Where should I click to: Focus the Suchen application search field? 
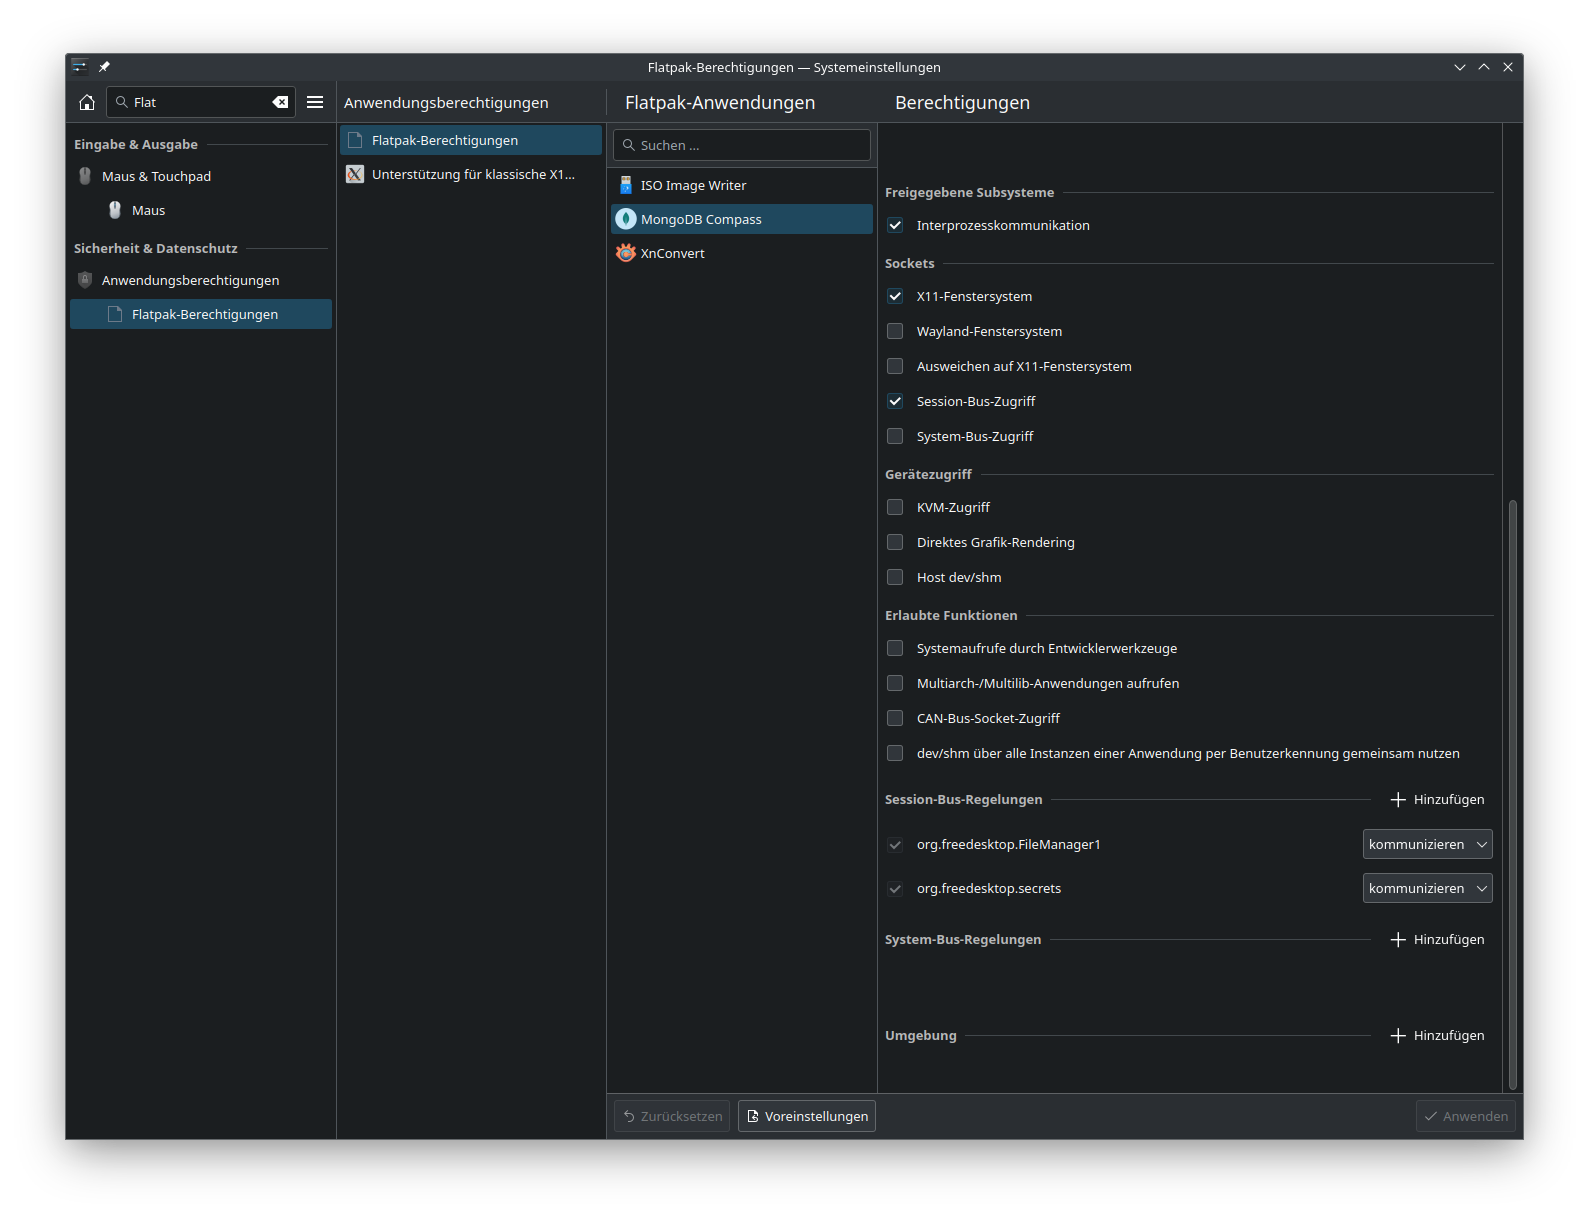pyautogui.click(x=742, y=145)
